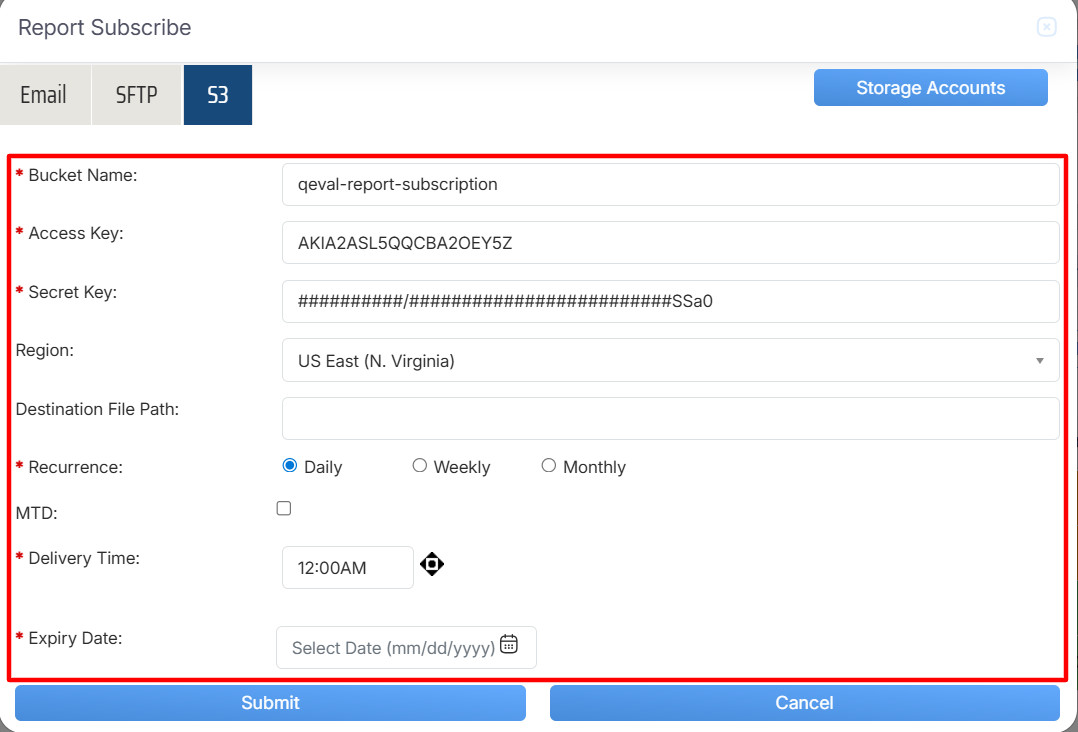Switch to the SFTP tab
Screen dimensions: 1078x732
[136, 95]
